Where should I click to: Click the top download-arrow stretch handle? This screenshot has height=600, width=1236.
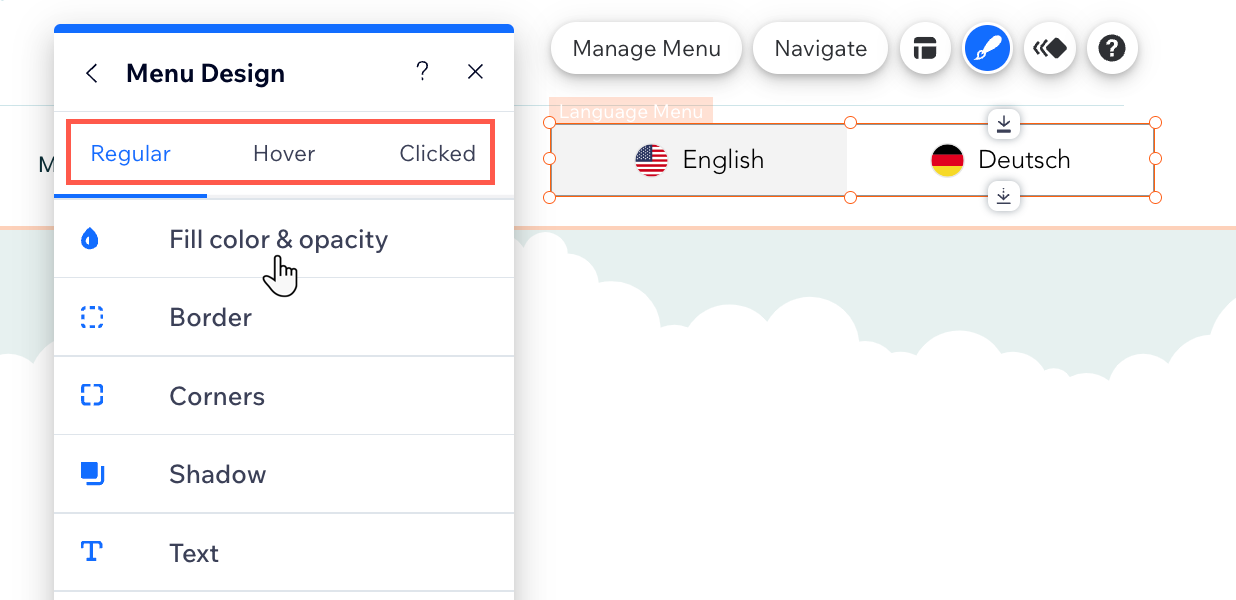pyautogui.click(x=1004, y=124)
